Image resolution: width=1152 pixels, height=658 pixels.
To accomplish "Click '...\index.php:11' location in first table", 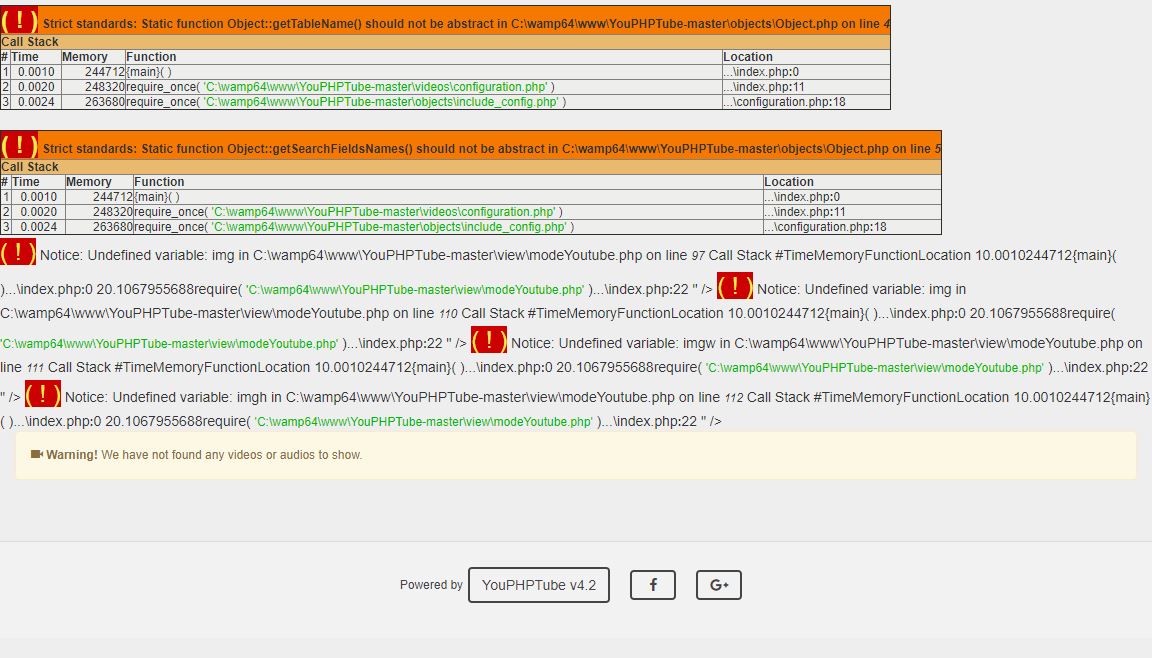I will point(764,87).
